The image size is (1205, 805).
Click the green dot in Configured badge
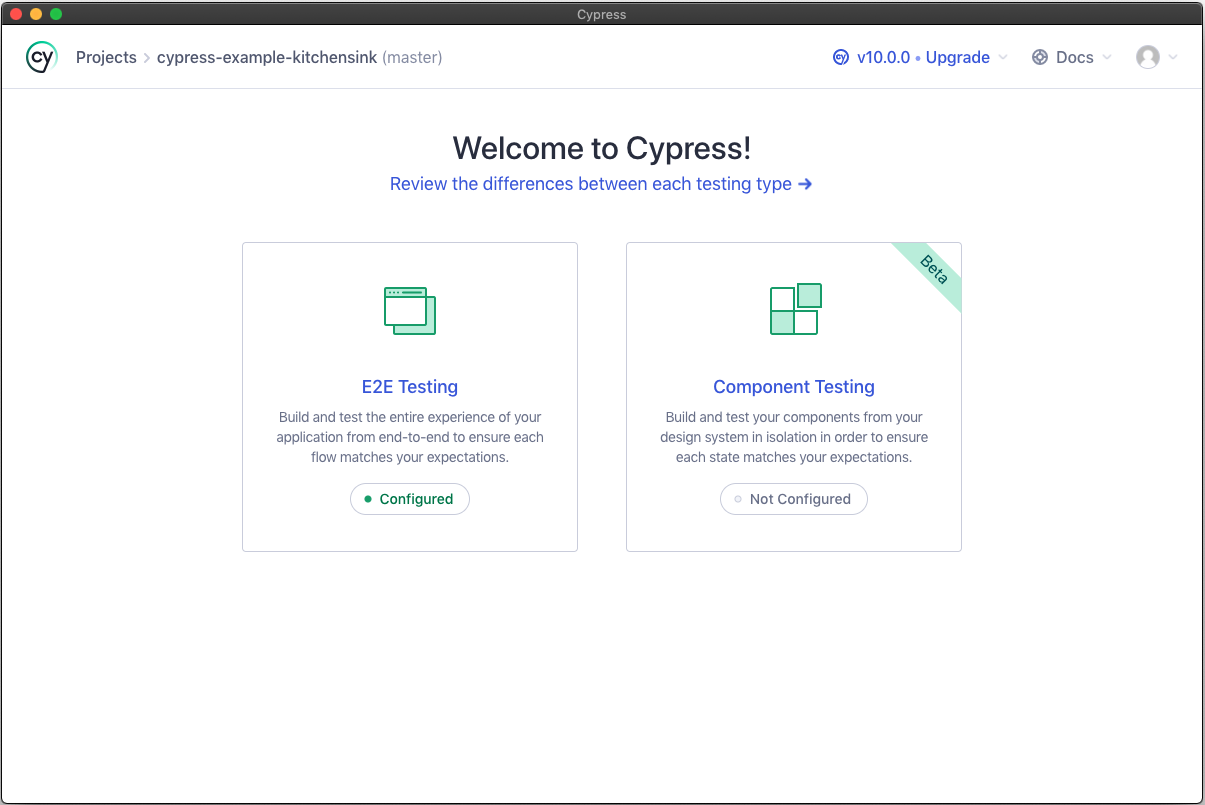point(368,499)
